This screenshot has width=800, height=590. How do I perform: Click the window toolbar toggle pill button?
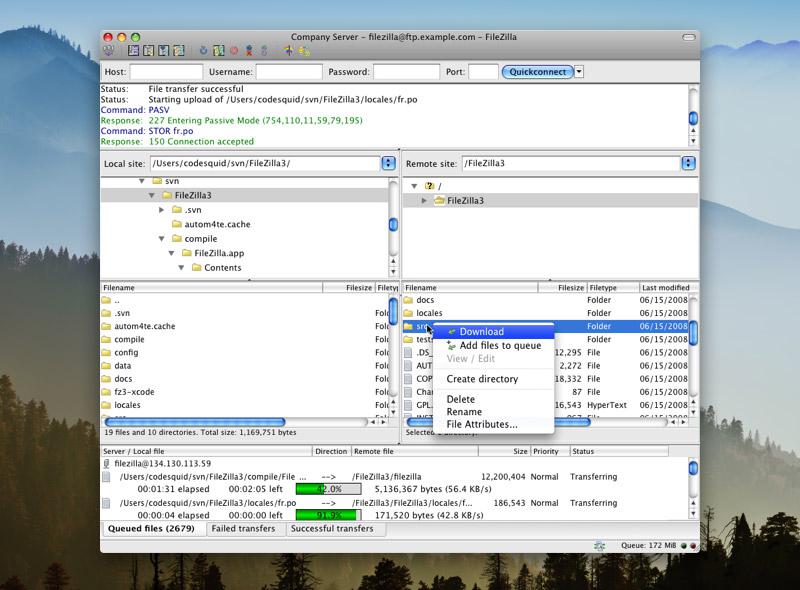pyautogui.click(x=689, y=37)
